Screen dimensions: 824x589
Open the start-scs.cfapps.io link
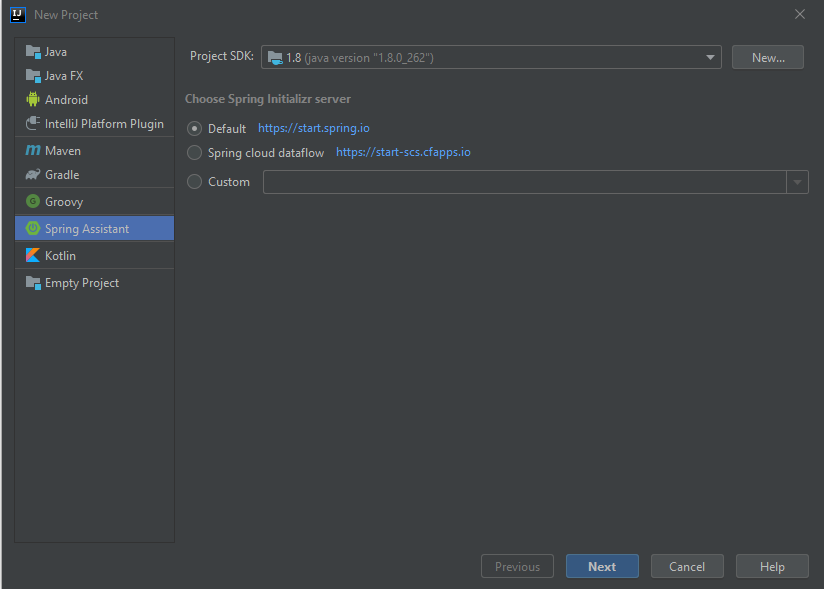(403, 153)
